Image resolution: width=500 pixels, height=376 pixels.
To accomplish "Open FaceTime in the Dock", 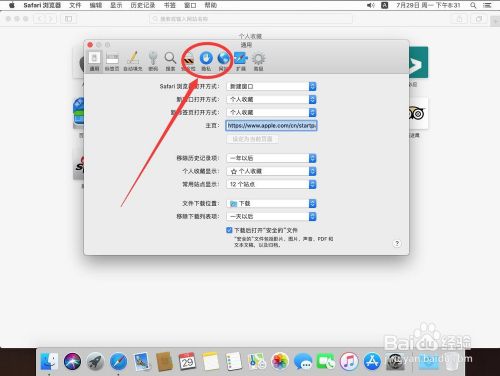I will click(x=326, y=361).
